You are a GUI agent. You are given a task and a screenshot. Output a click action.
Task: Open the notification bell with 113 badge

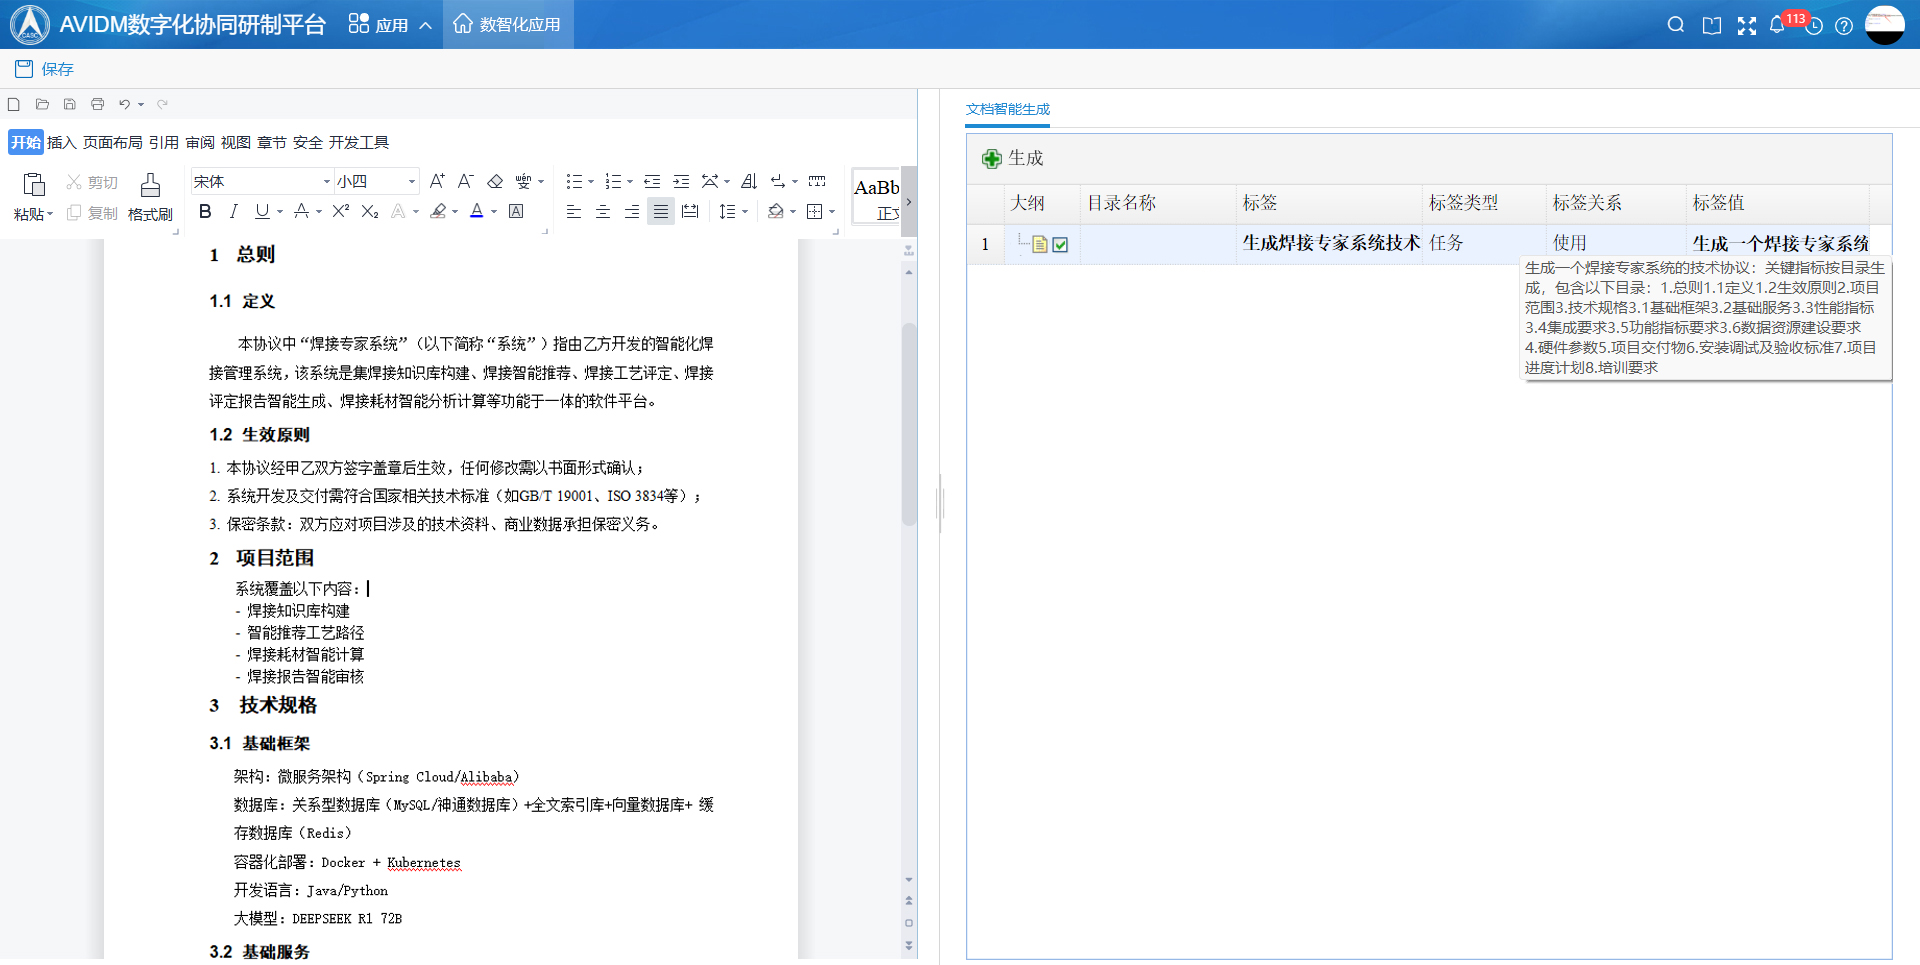[1777, 25]
